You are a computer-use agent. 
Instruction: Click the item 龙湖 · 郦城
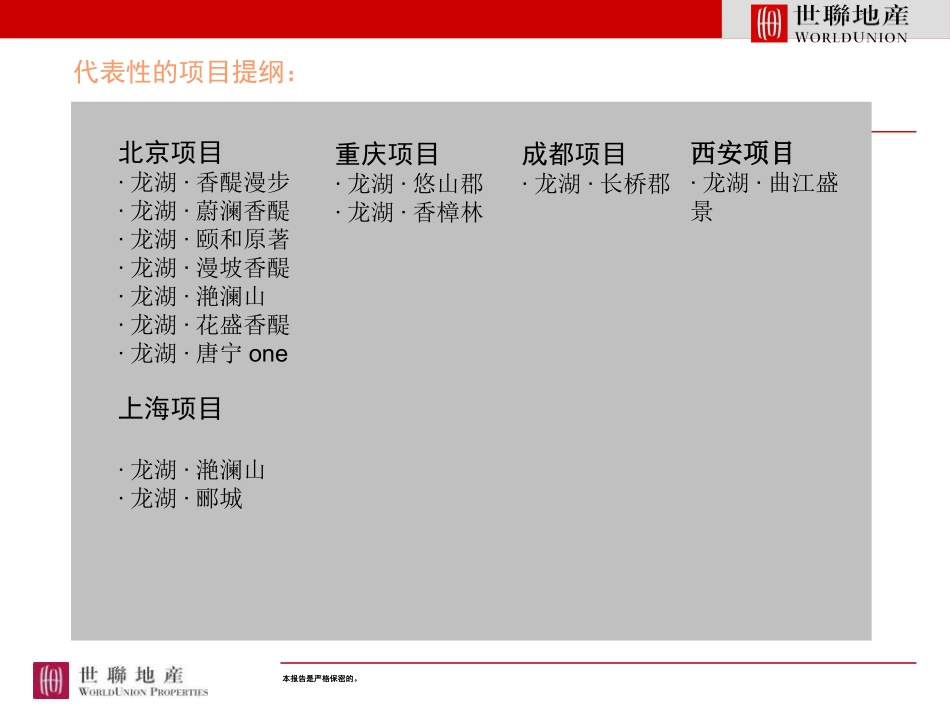pyautogui.click(x=181, y=499)
